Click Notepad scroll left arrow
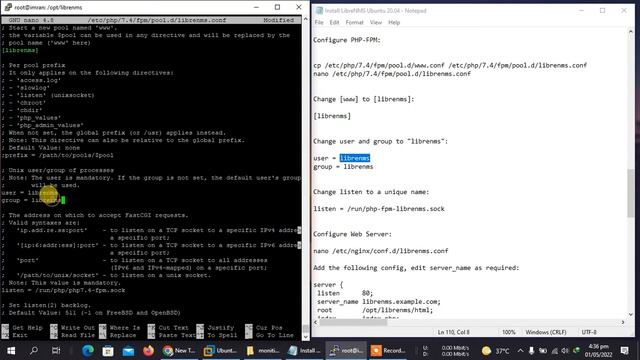 pos(316,322)
